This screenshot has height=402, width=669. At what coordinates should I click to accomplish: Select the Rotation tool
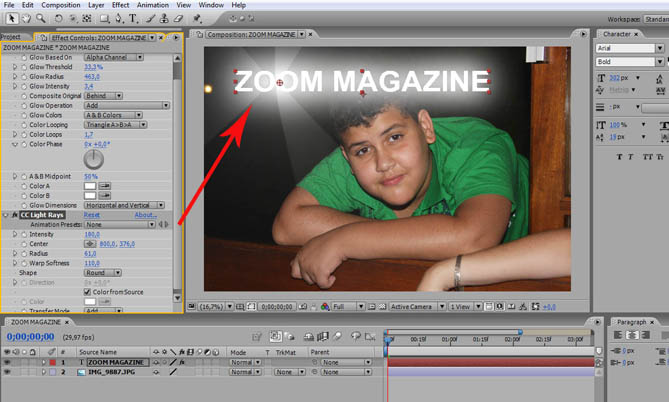59,18
